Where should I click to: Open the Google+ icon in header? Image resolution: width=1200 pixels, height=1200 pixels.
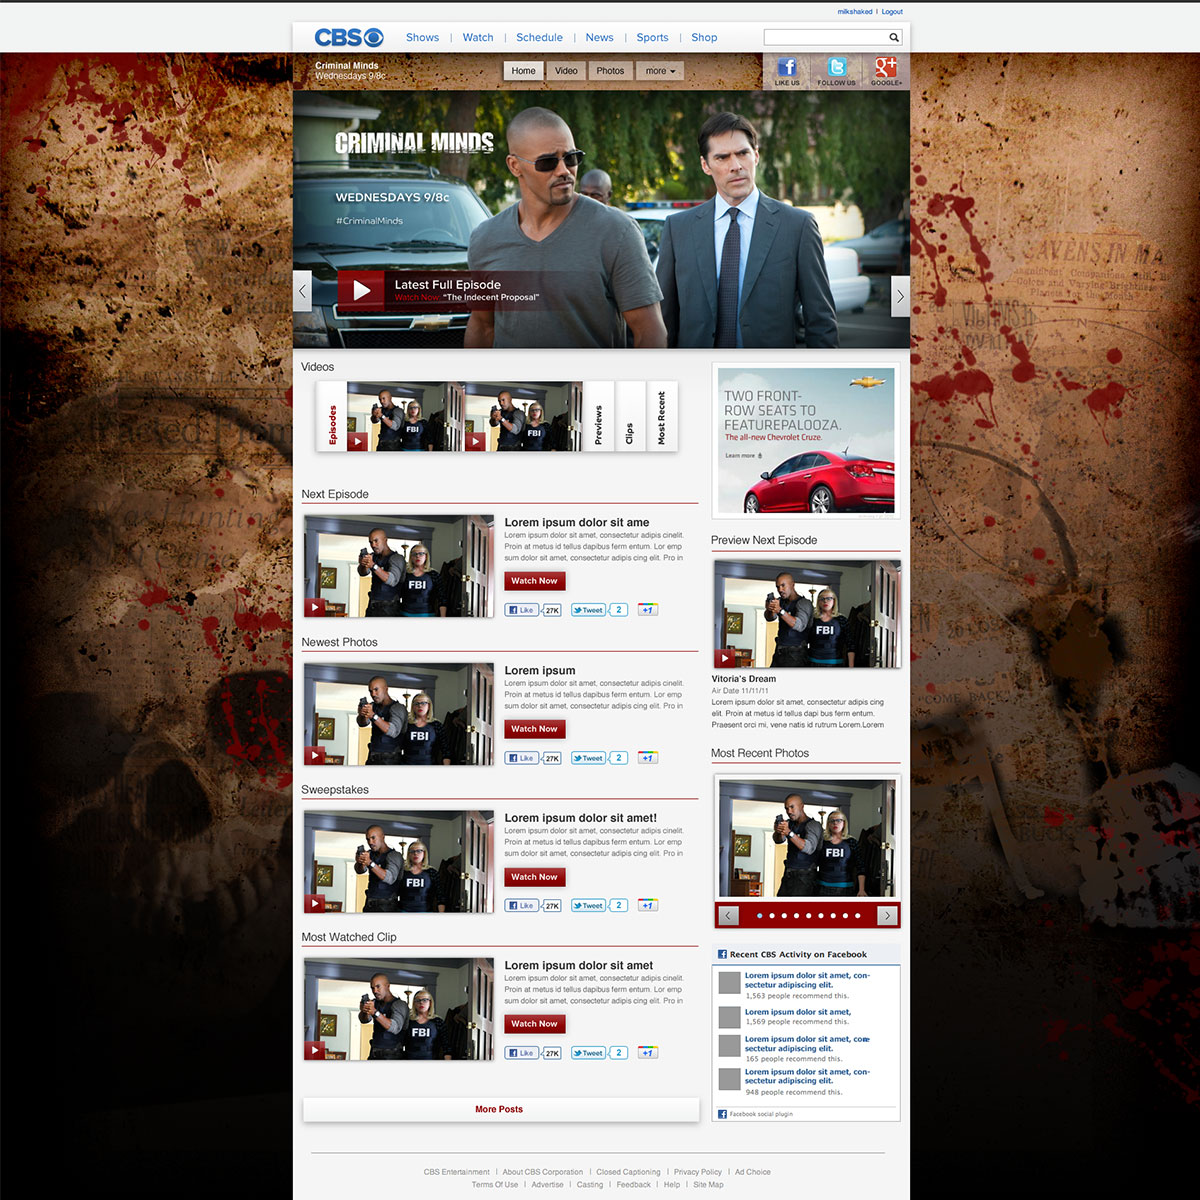tap(885, 69)
